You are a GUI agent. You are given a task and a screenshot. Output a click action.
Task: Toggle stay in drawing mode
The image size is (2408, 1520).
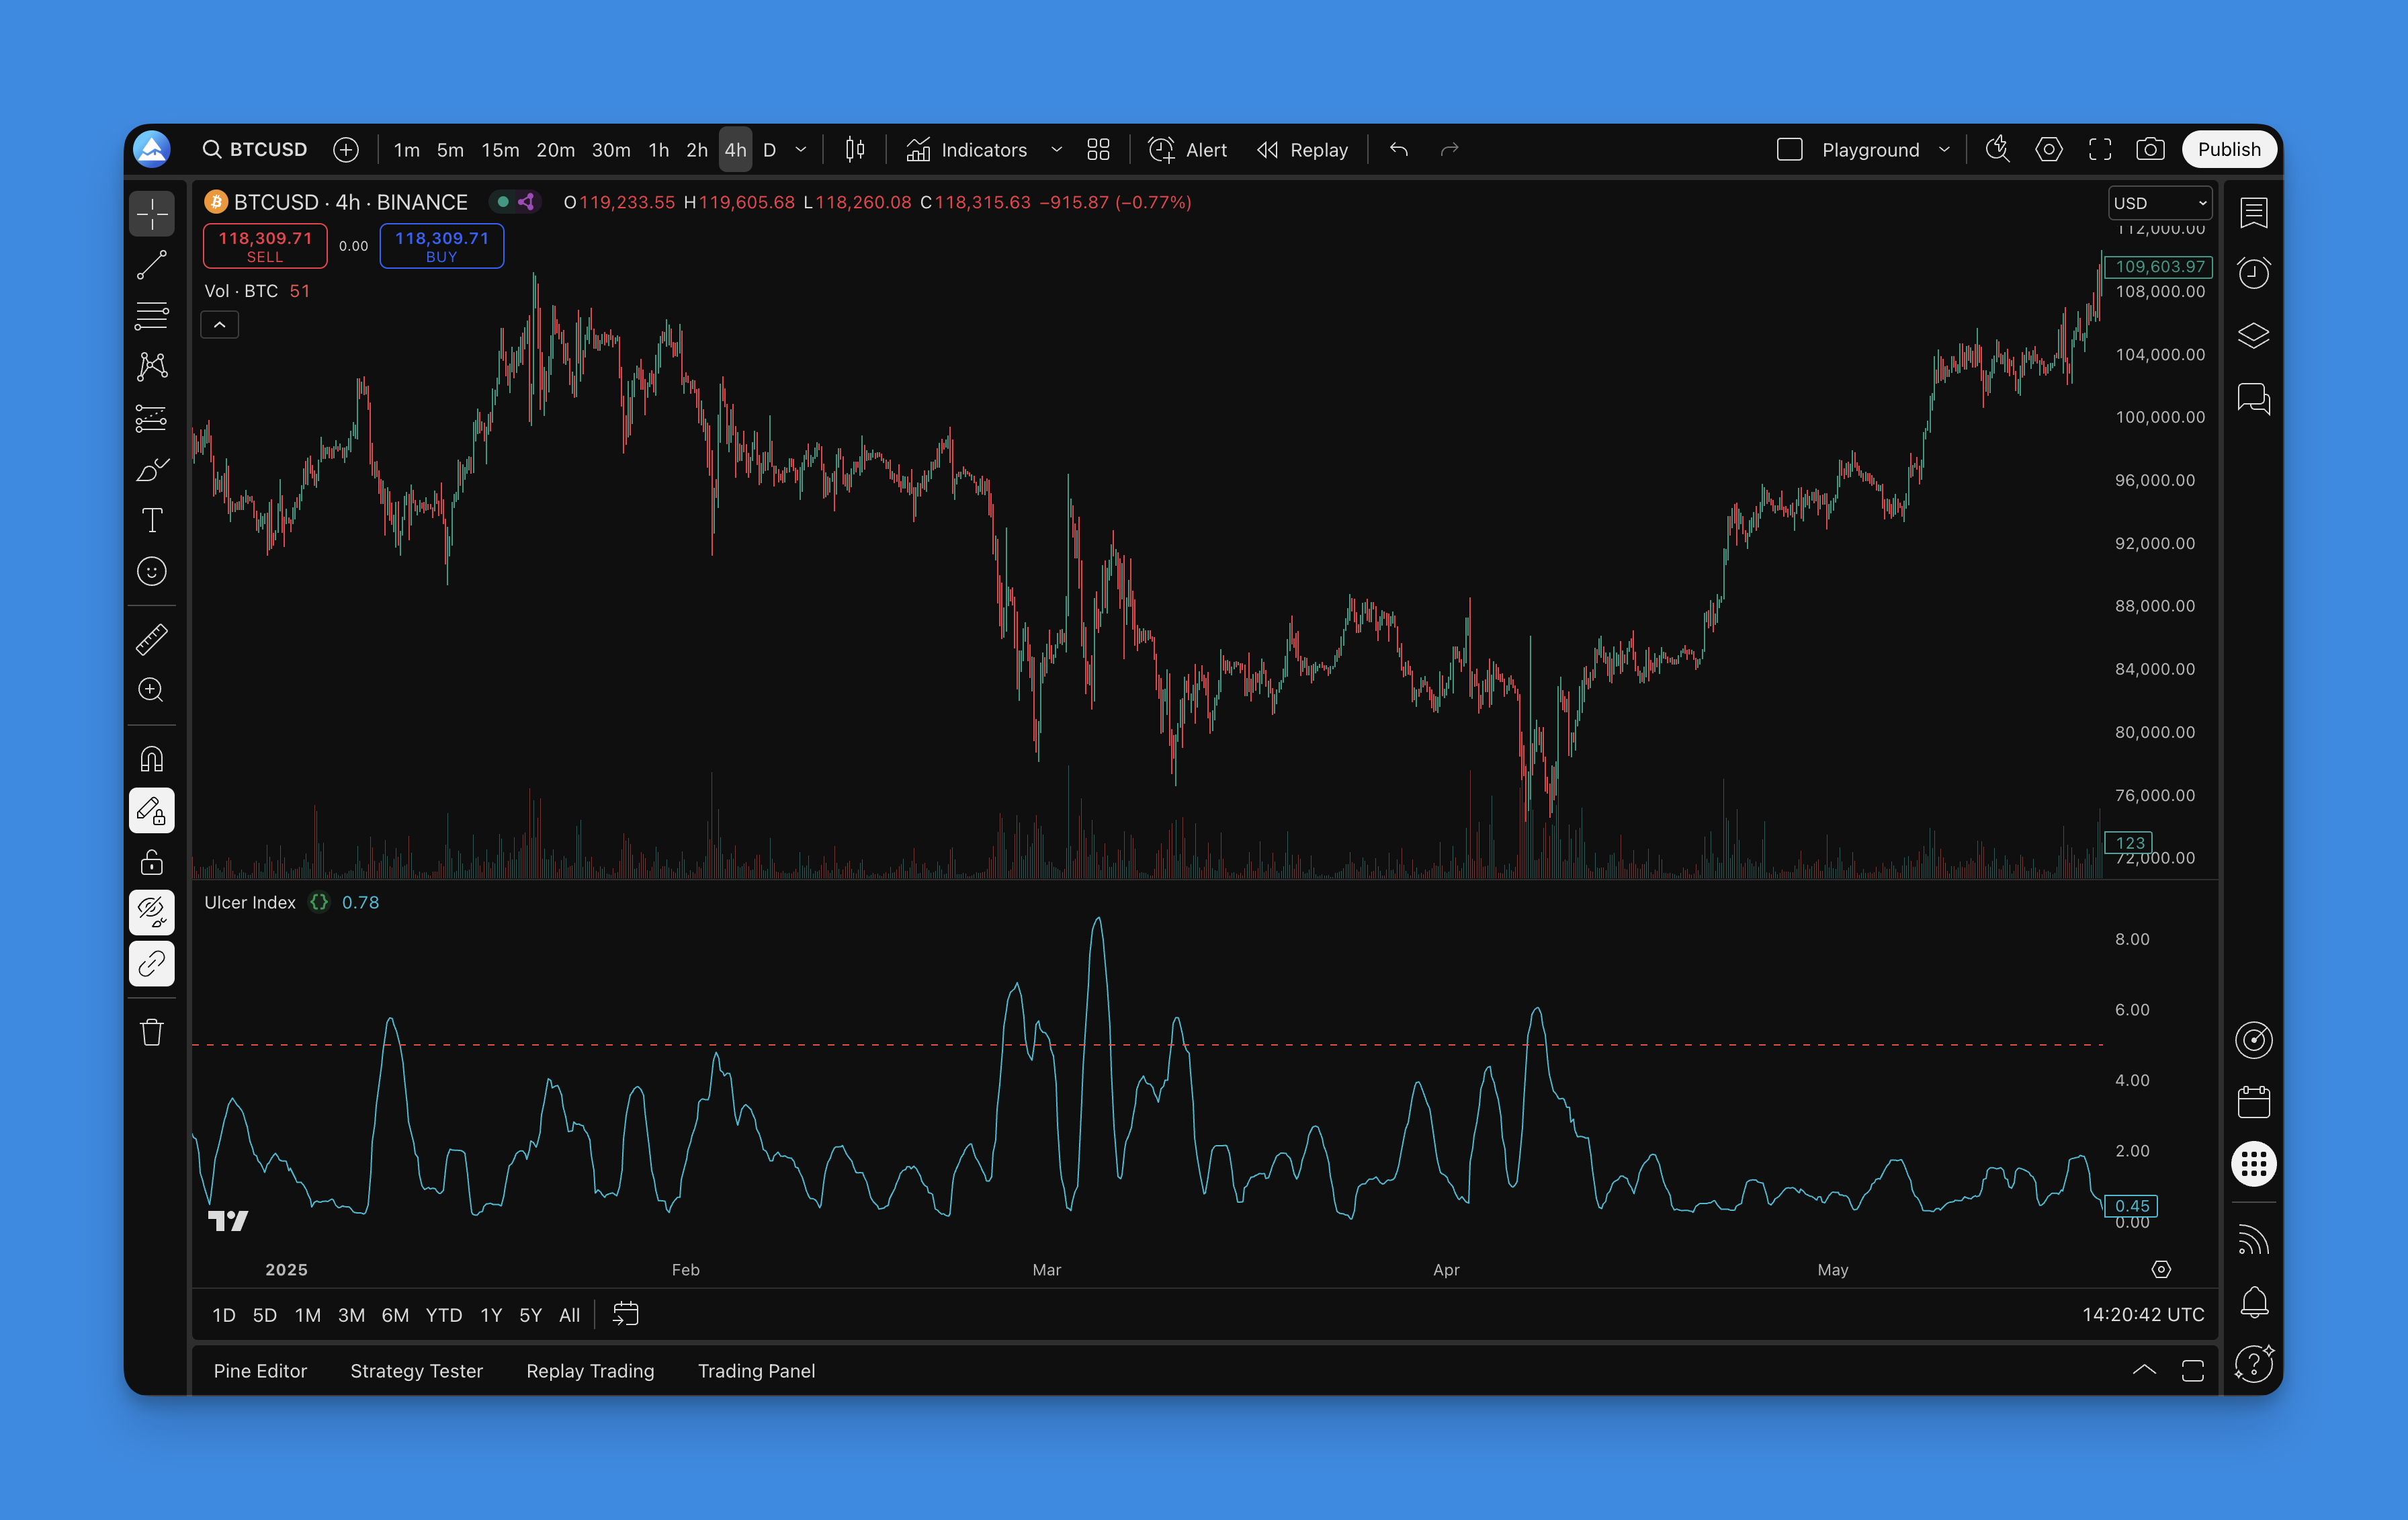[x=152, y=811]
